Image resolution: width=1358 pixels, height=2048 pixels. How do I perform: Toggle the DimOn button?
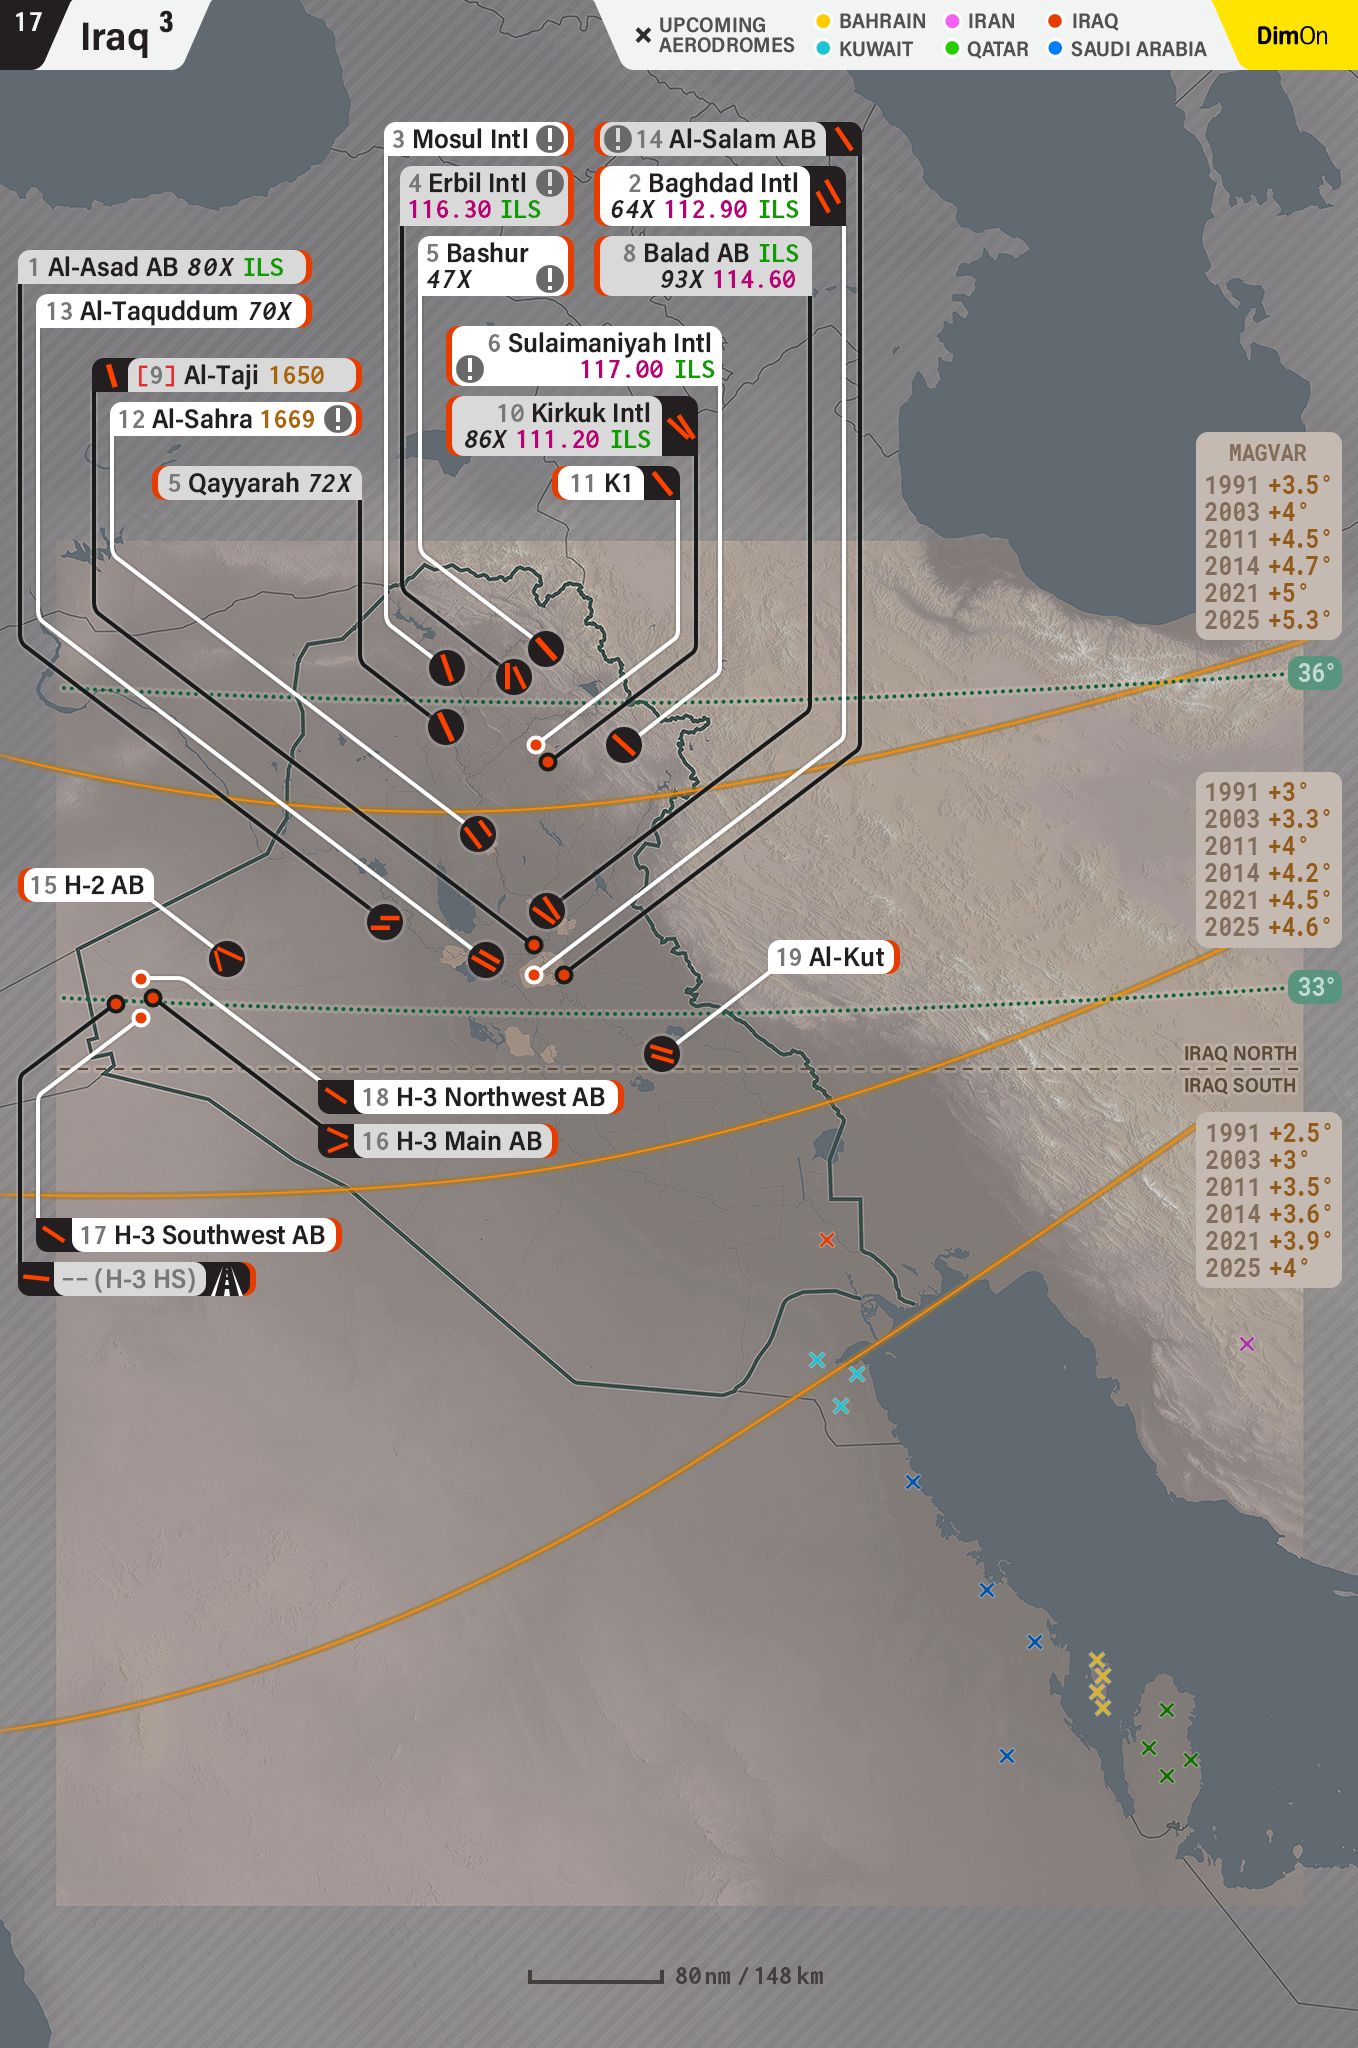(x=1291, y=36)
